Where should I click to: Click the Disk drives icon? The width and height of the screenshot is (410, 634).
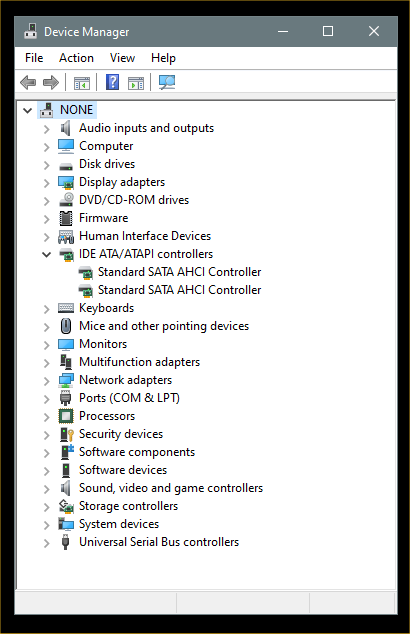[66, 166]
